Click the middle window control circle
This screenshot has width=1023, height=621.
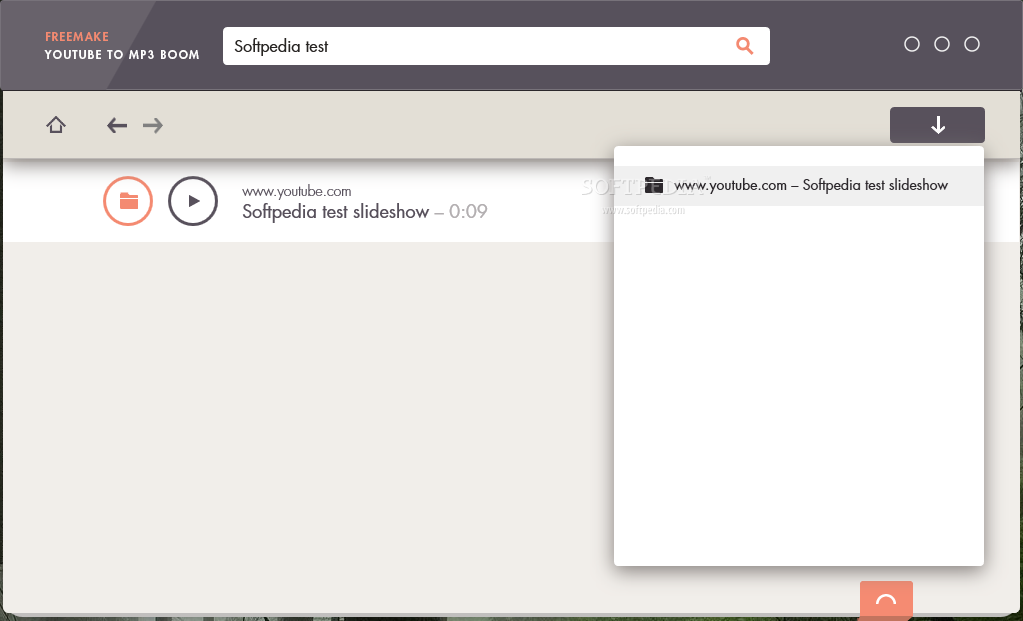coord(942,44)
